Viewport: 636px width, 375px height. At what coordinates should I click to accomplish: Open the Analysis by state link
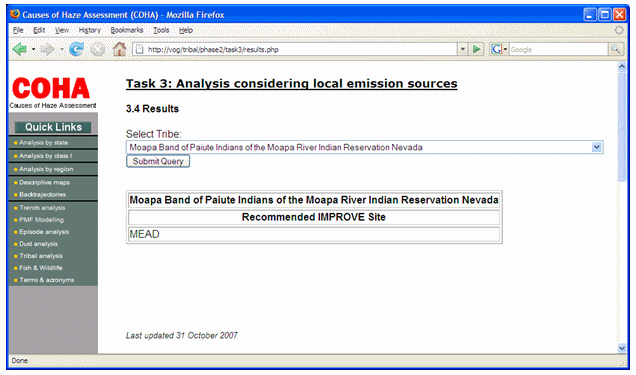point(43,143)
